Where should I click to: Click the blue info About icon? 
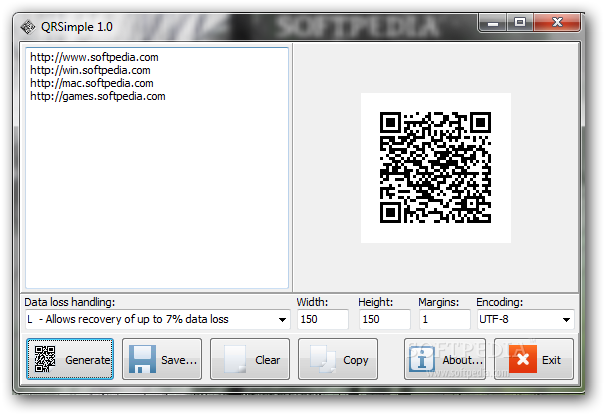[422, 359]
